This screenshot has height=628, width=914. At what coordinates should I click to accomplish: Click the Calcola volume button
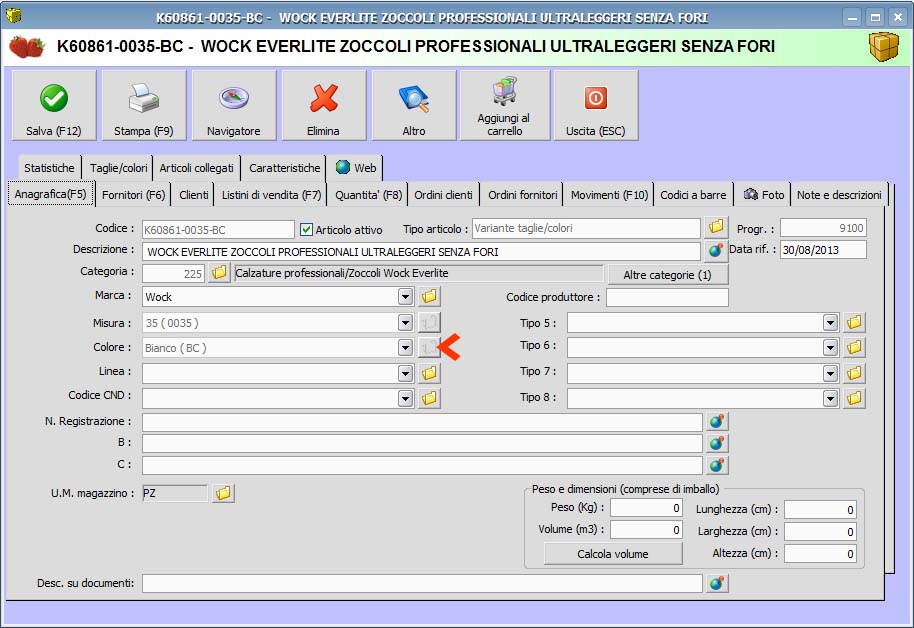click(x=613, y=554)
